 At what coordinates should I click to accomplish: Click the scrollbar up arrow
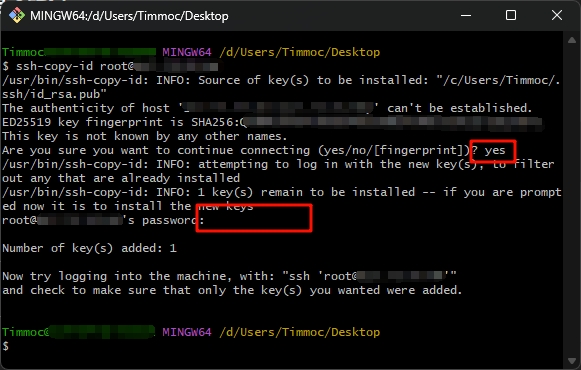571,40
